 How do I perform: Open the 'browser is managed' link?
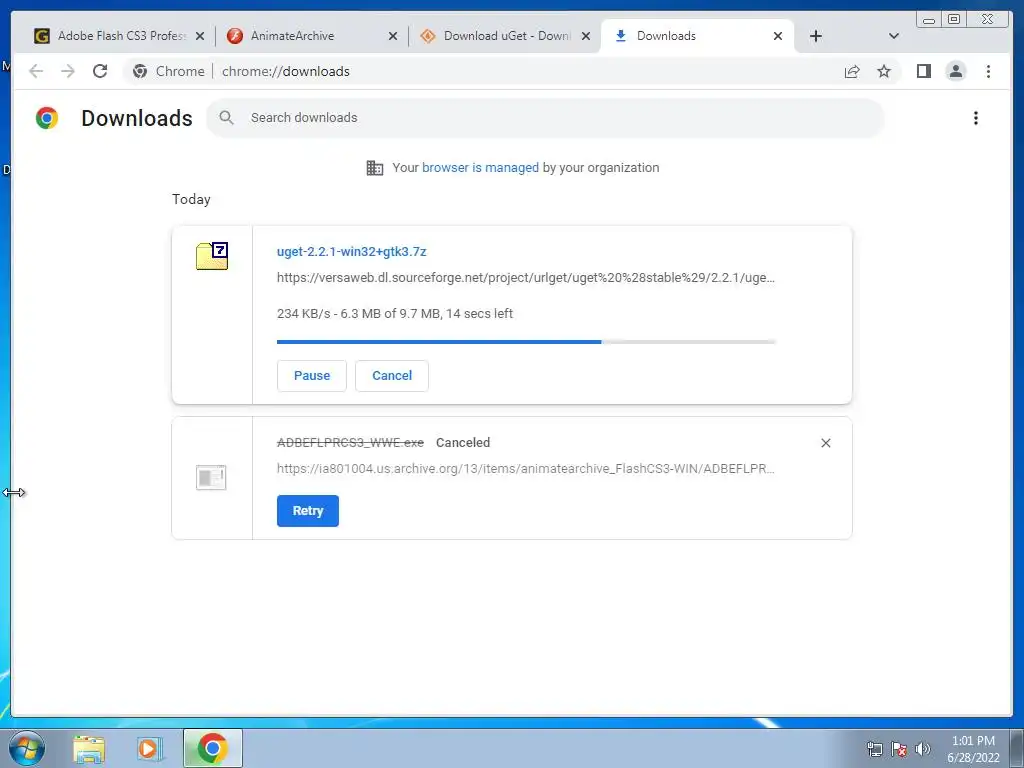pos(480,168)
